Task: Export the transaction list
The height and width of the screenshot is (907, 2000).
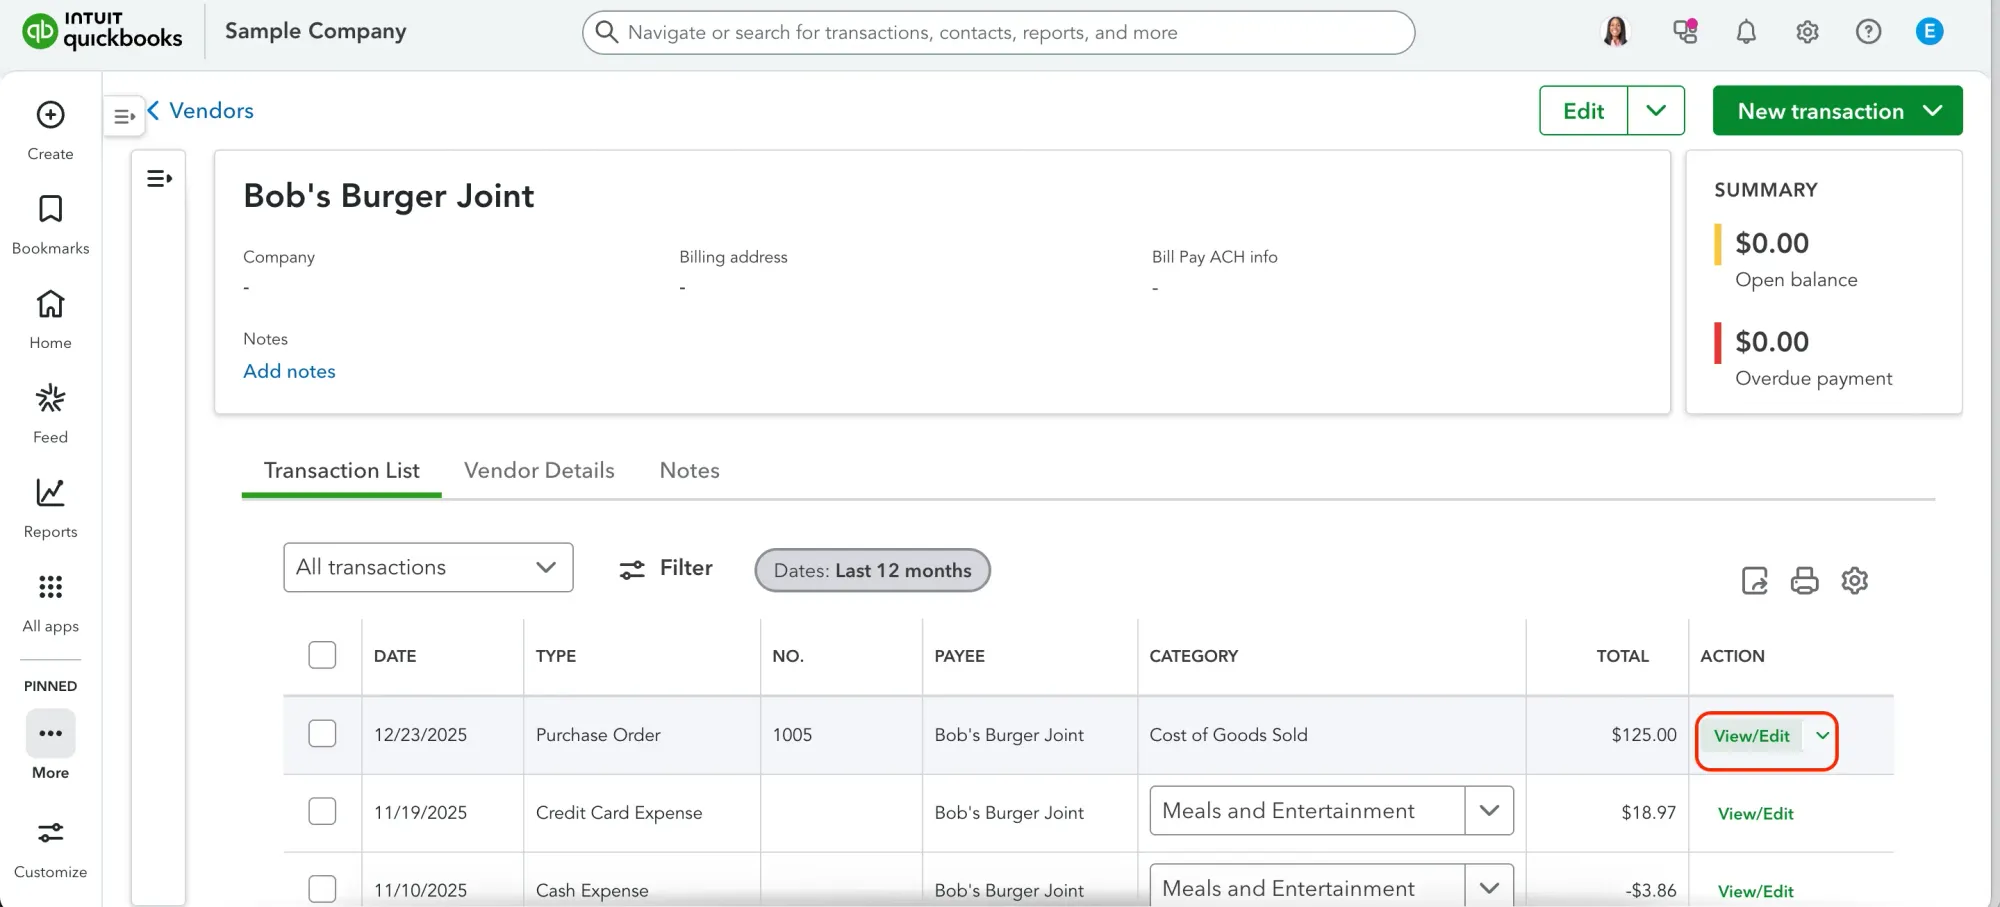Action: 1753,580
